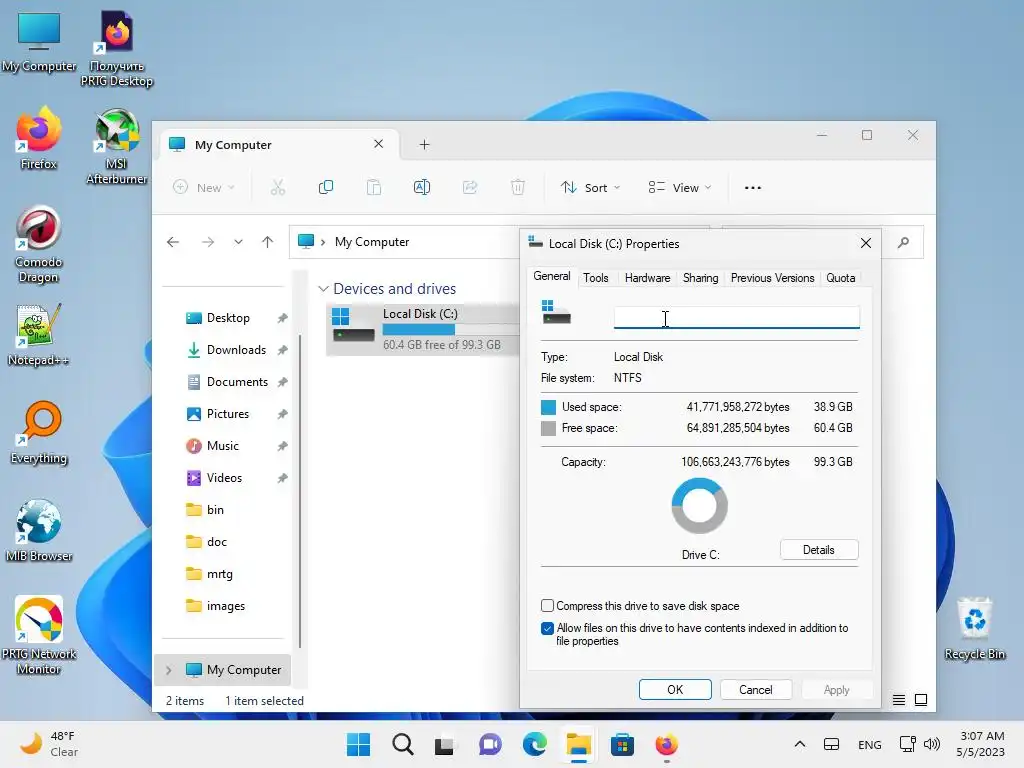Switch to the Tools tab
This screenshot has width=1024, height=768.
(596, 278)
